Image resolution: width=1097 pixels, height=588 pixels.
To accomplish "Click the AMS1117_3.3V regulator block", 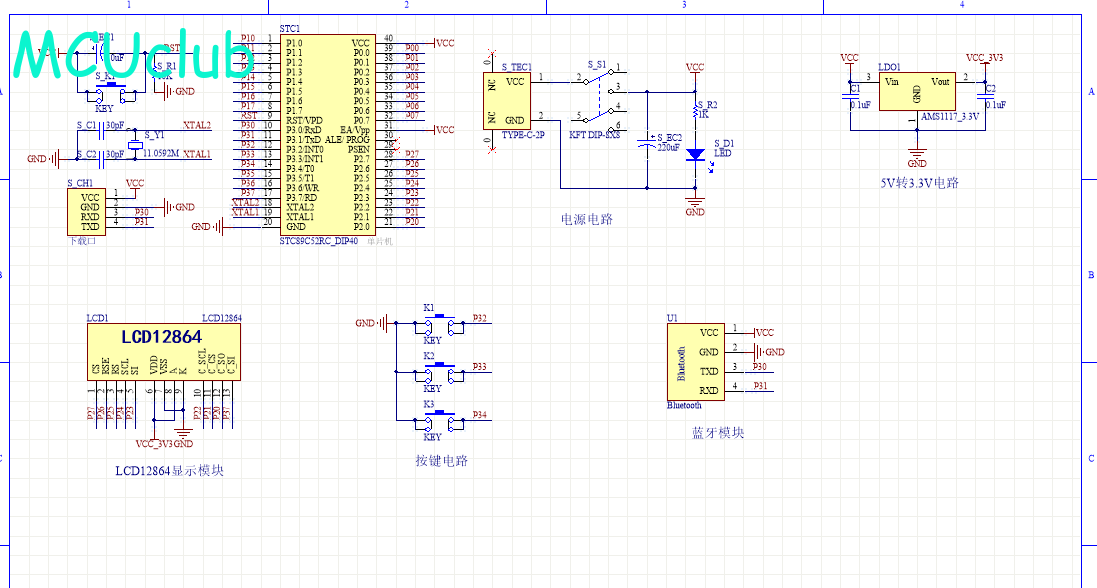I will point(916,92).
